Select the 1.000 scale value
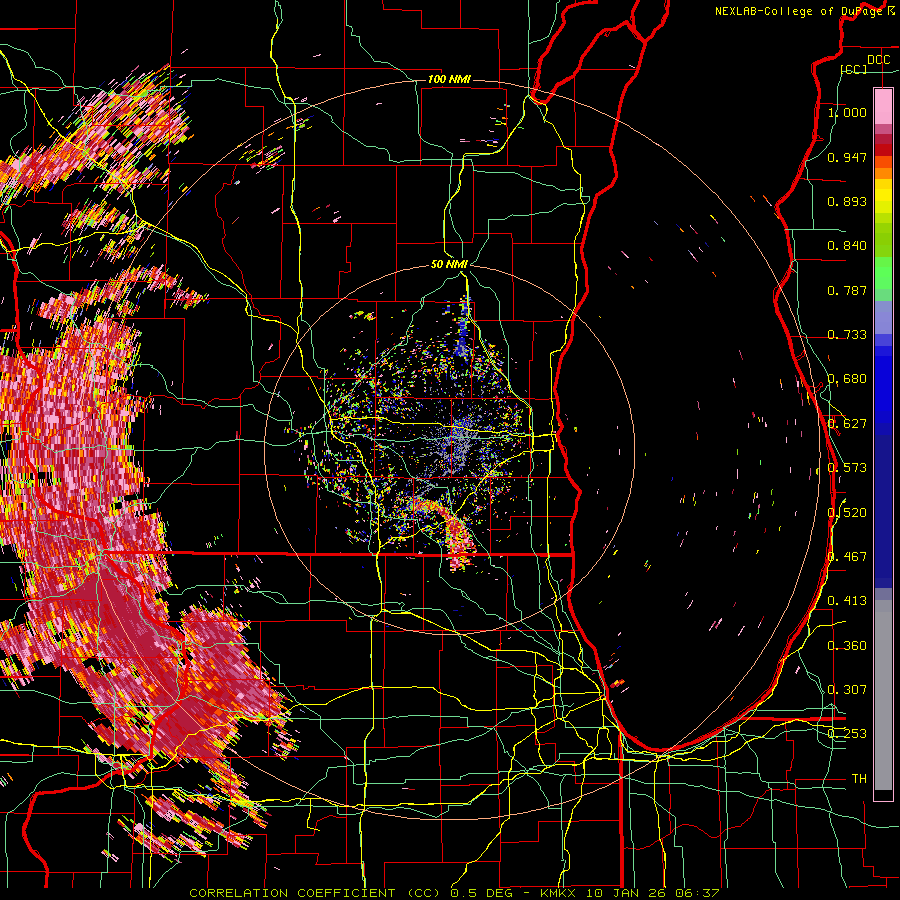 (847, 112)
